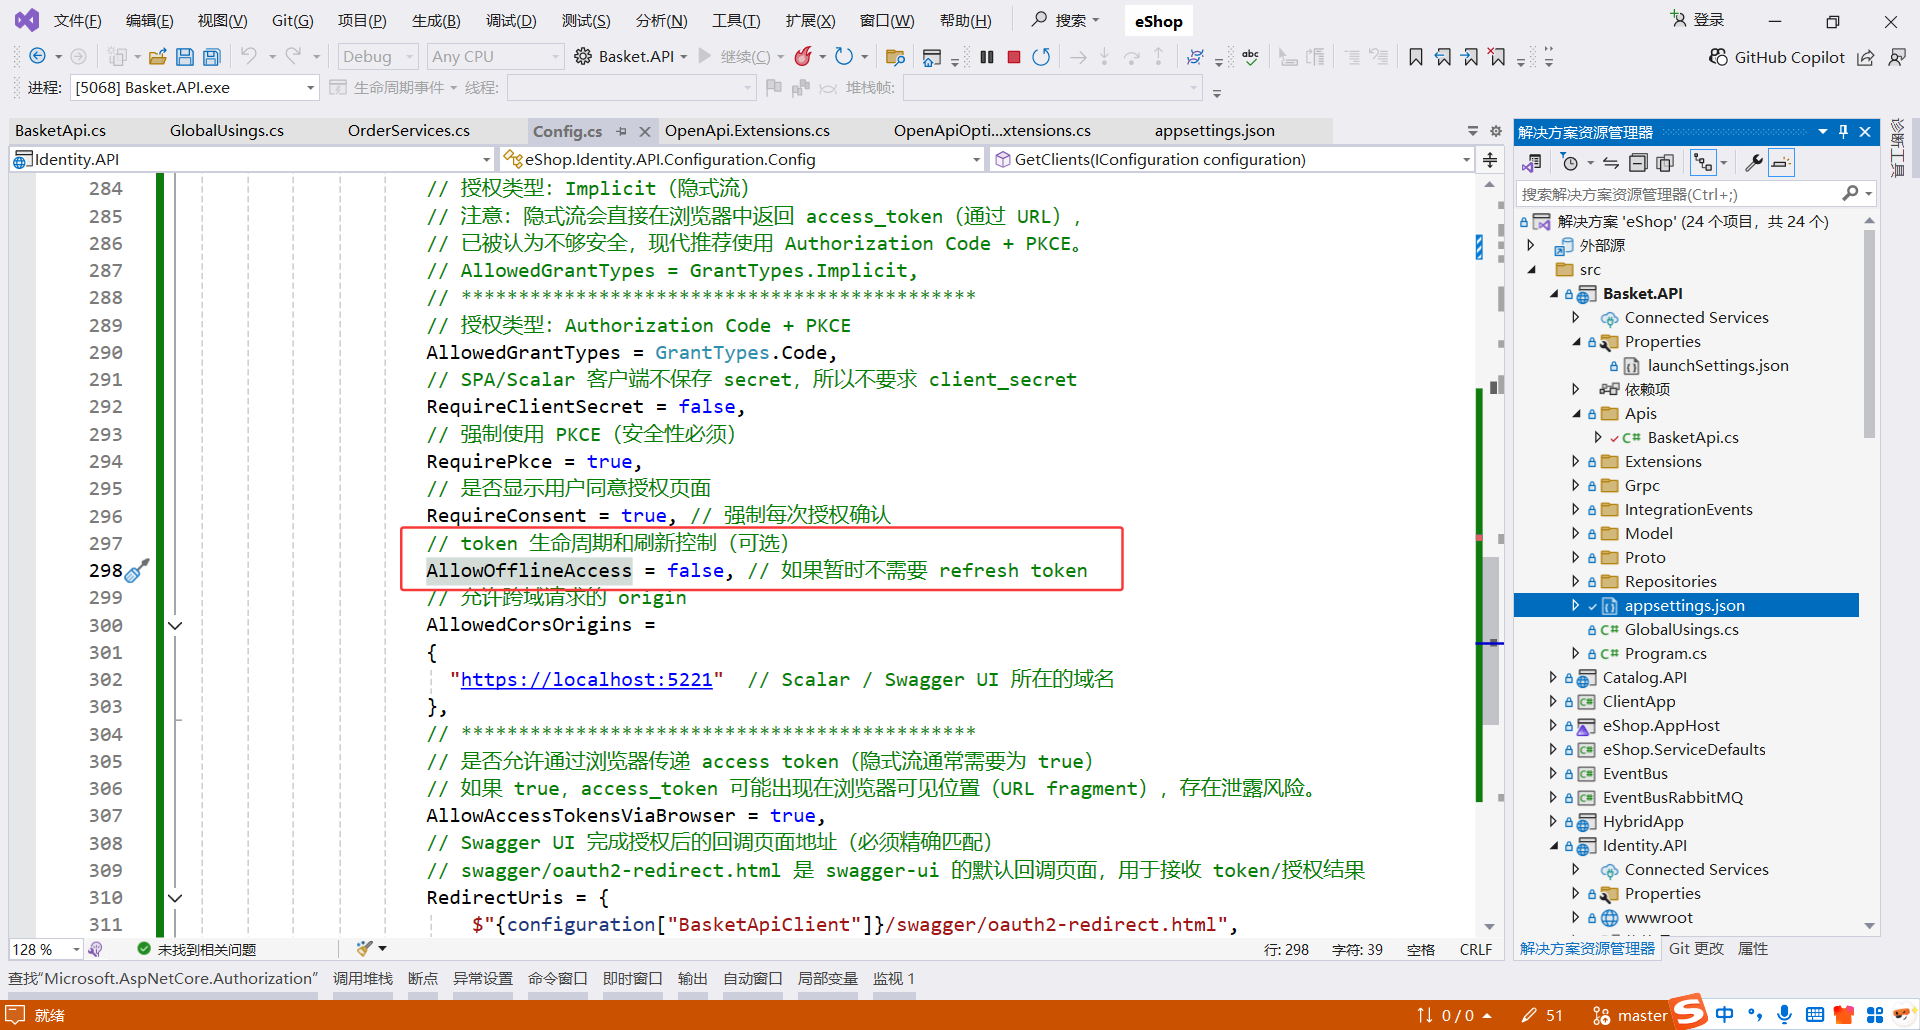Click the master branch button in status bar

1631,1015
